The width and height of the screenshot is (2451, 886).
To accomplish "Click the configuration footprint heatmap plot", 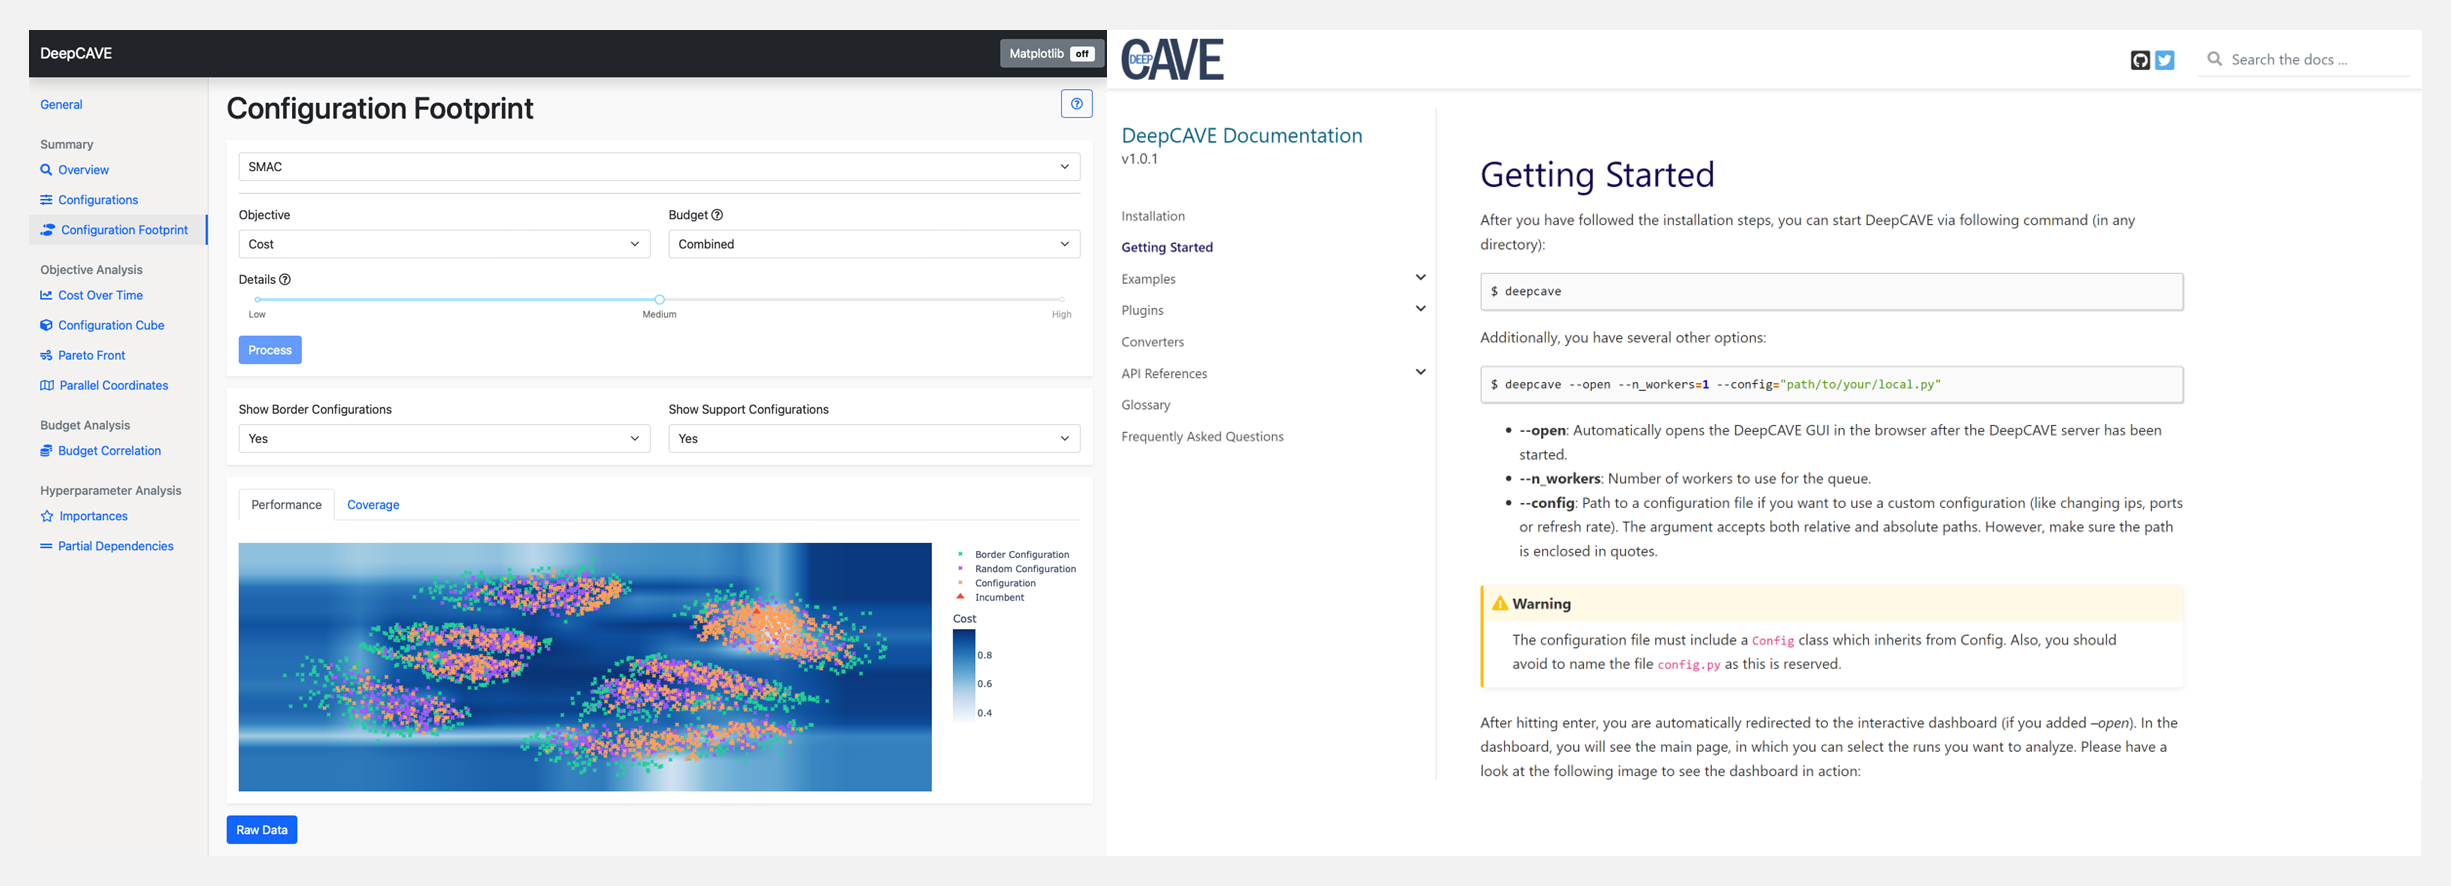I will click(585, 667).
